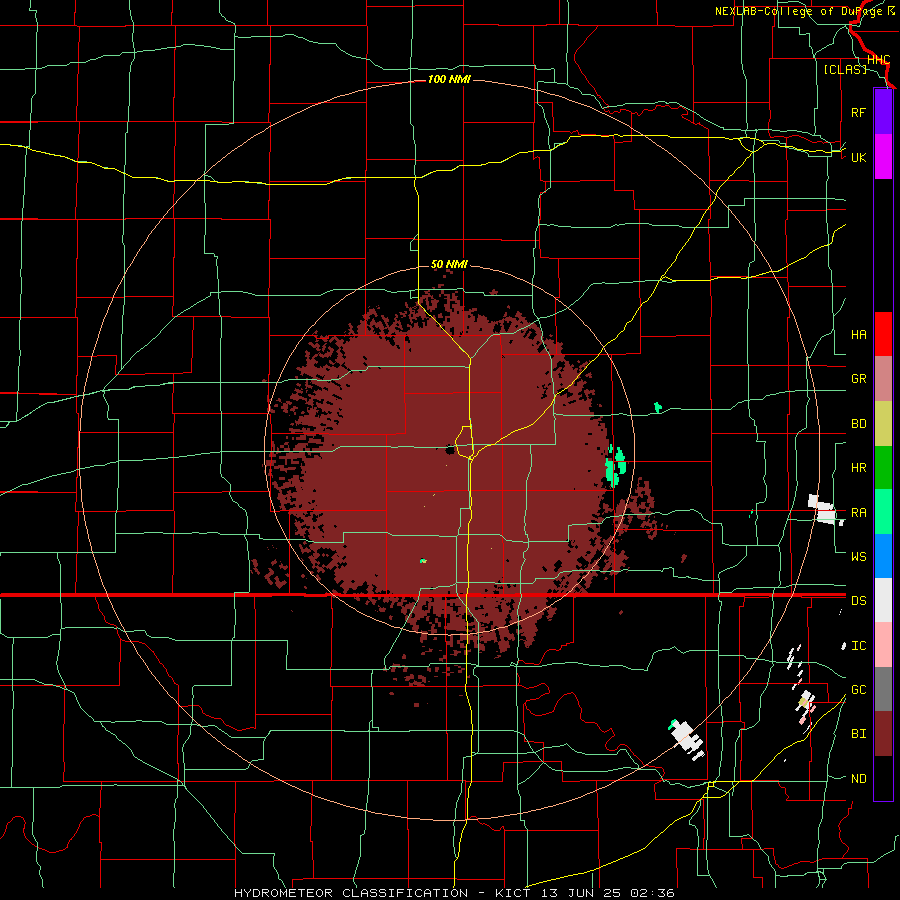The image size is (900, 900).
Task: Click the light green RA legend swatch
Action: tap(883, 512)
